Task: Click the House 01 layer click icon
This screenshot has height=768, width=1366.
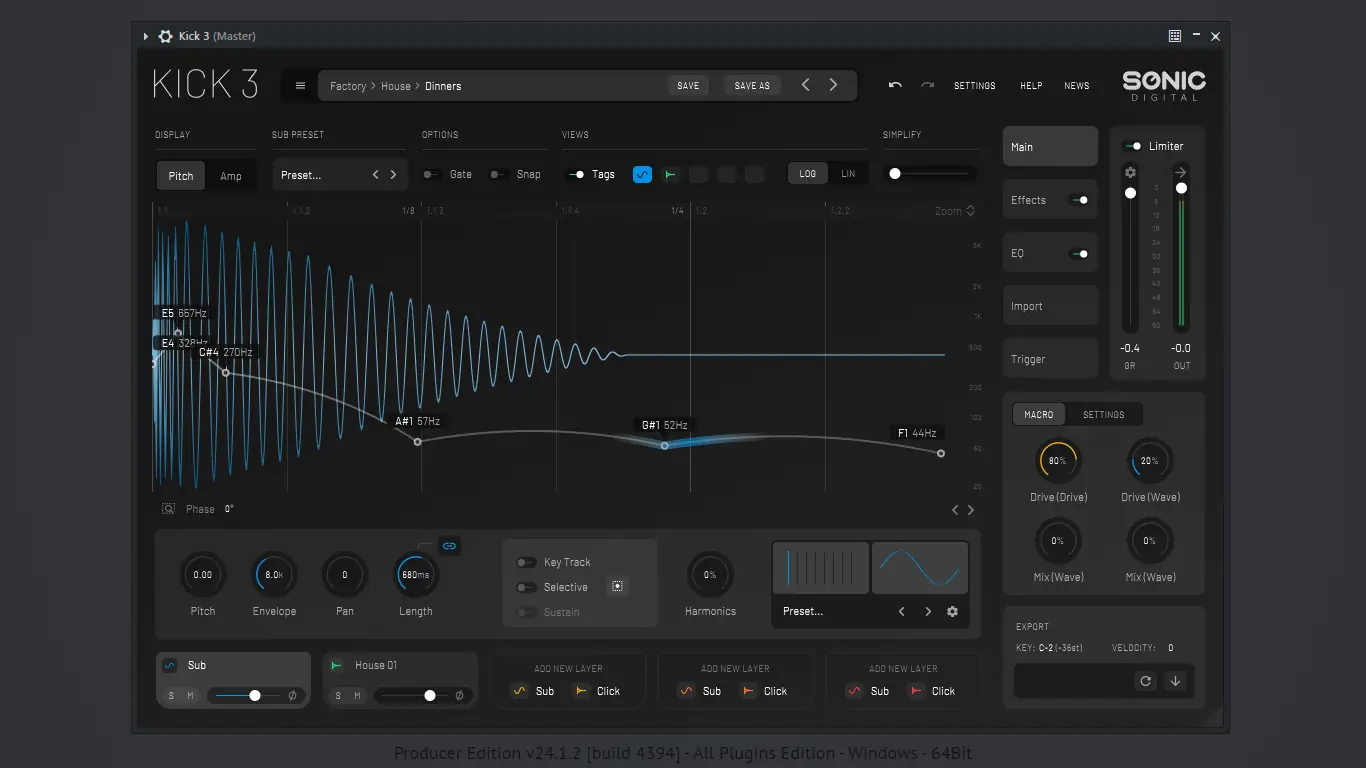Action: [336, 665]
